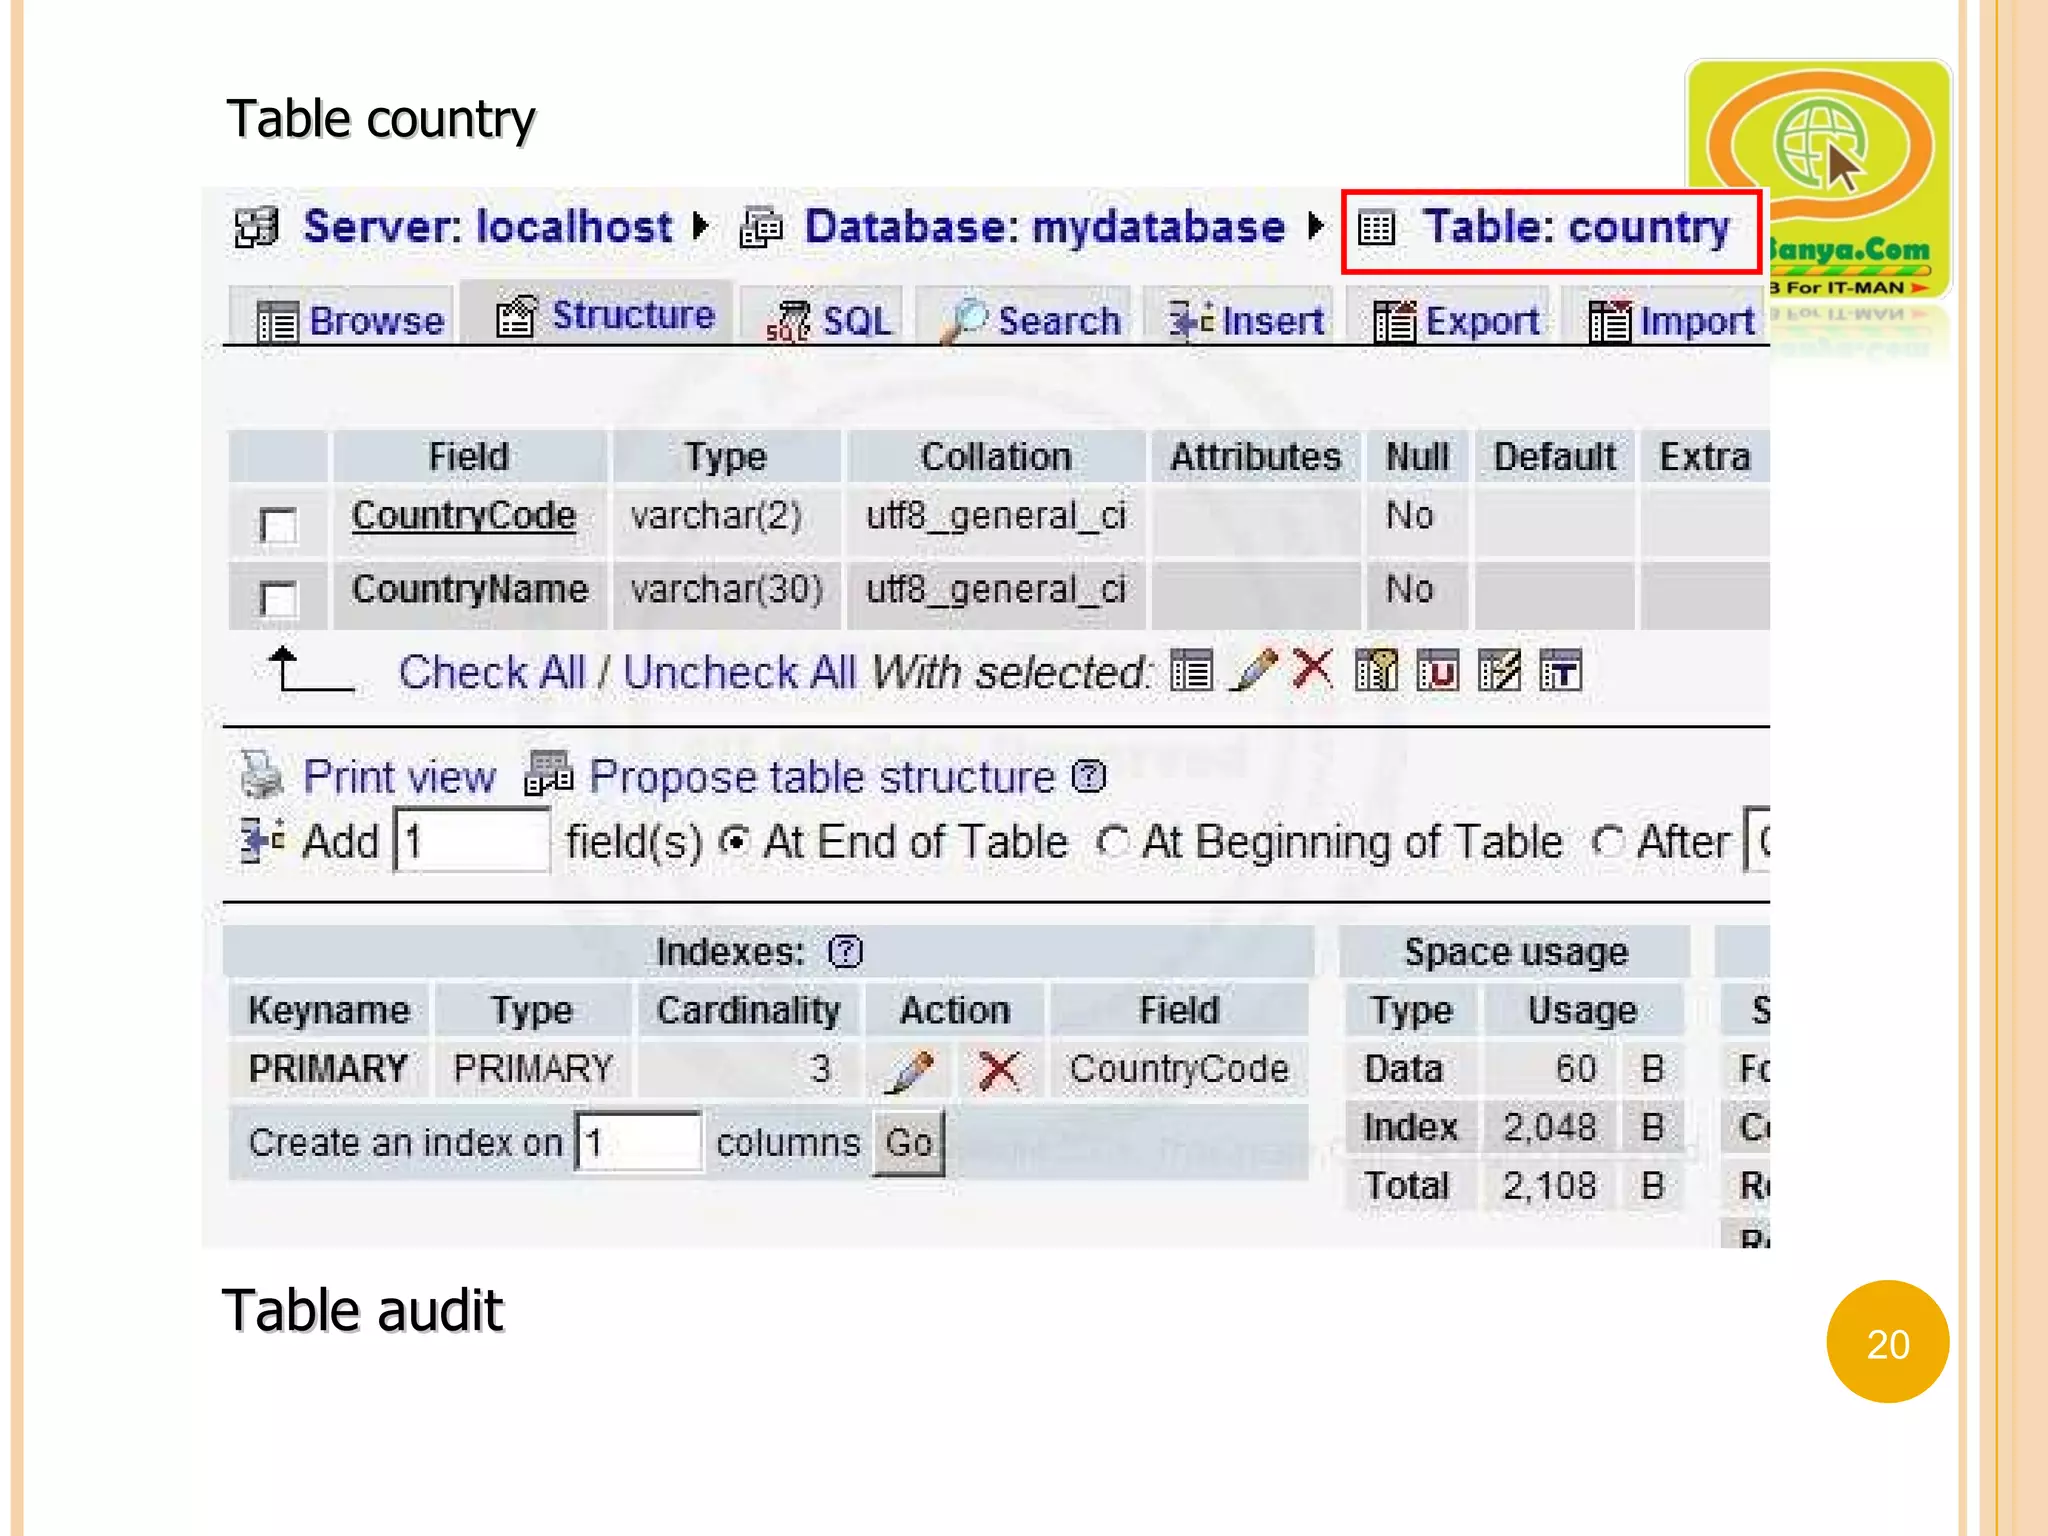Image resolution: width=2048 pixels, height=1536 pixels.
Task: Click the Uncheck All link
Action: coord(739,672)
